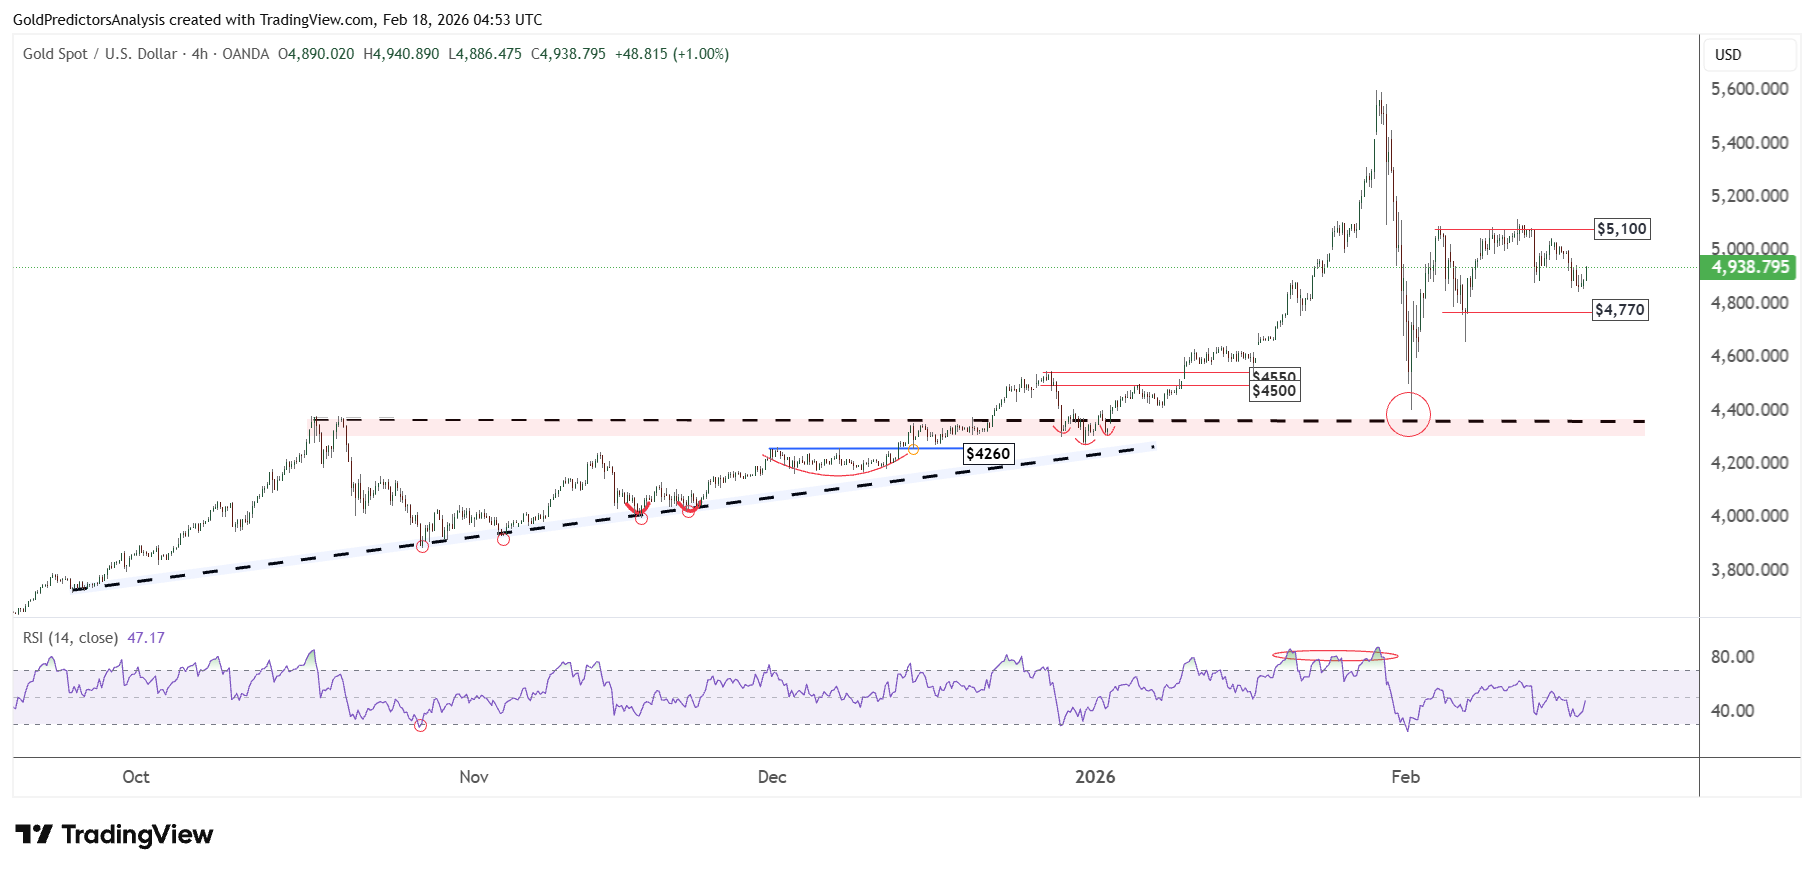Image resolution: width=1814 pixels, height=872 pixels.
Task: Click the high value H4,940.890
Action: click(401, 54)
